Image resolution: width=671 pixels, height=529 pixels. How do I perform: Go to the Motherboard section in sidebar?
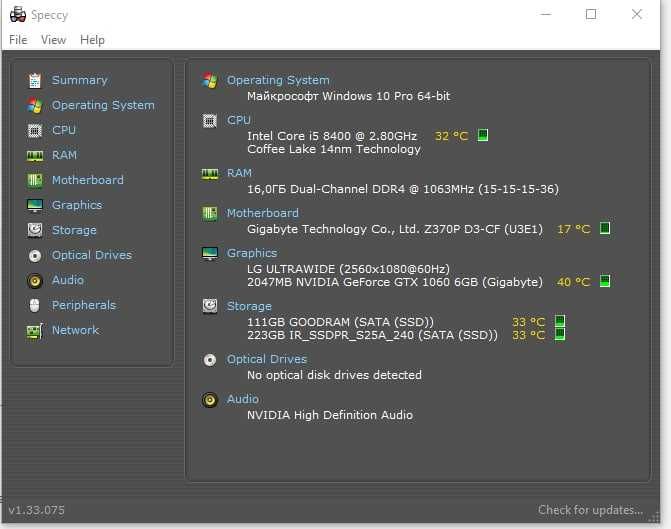click(88, 180)
